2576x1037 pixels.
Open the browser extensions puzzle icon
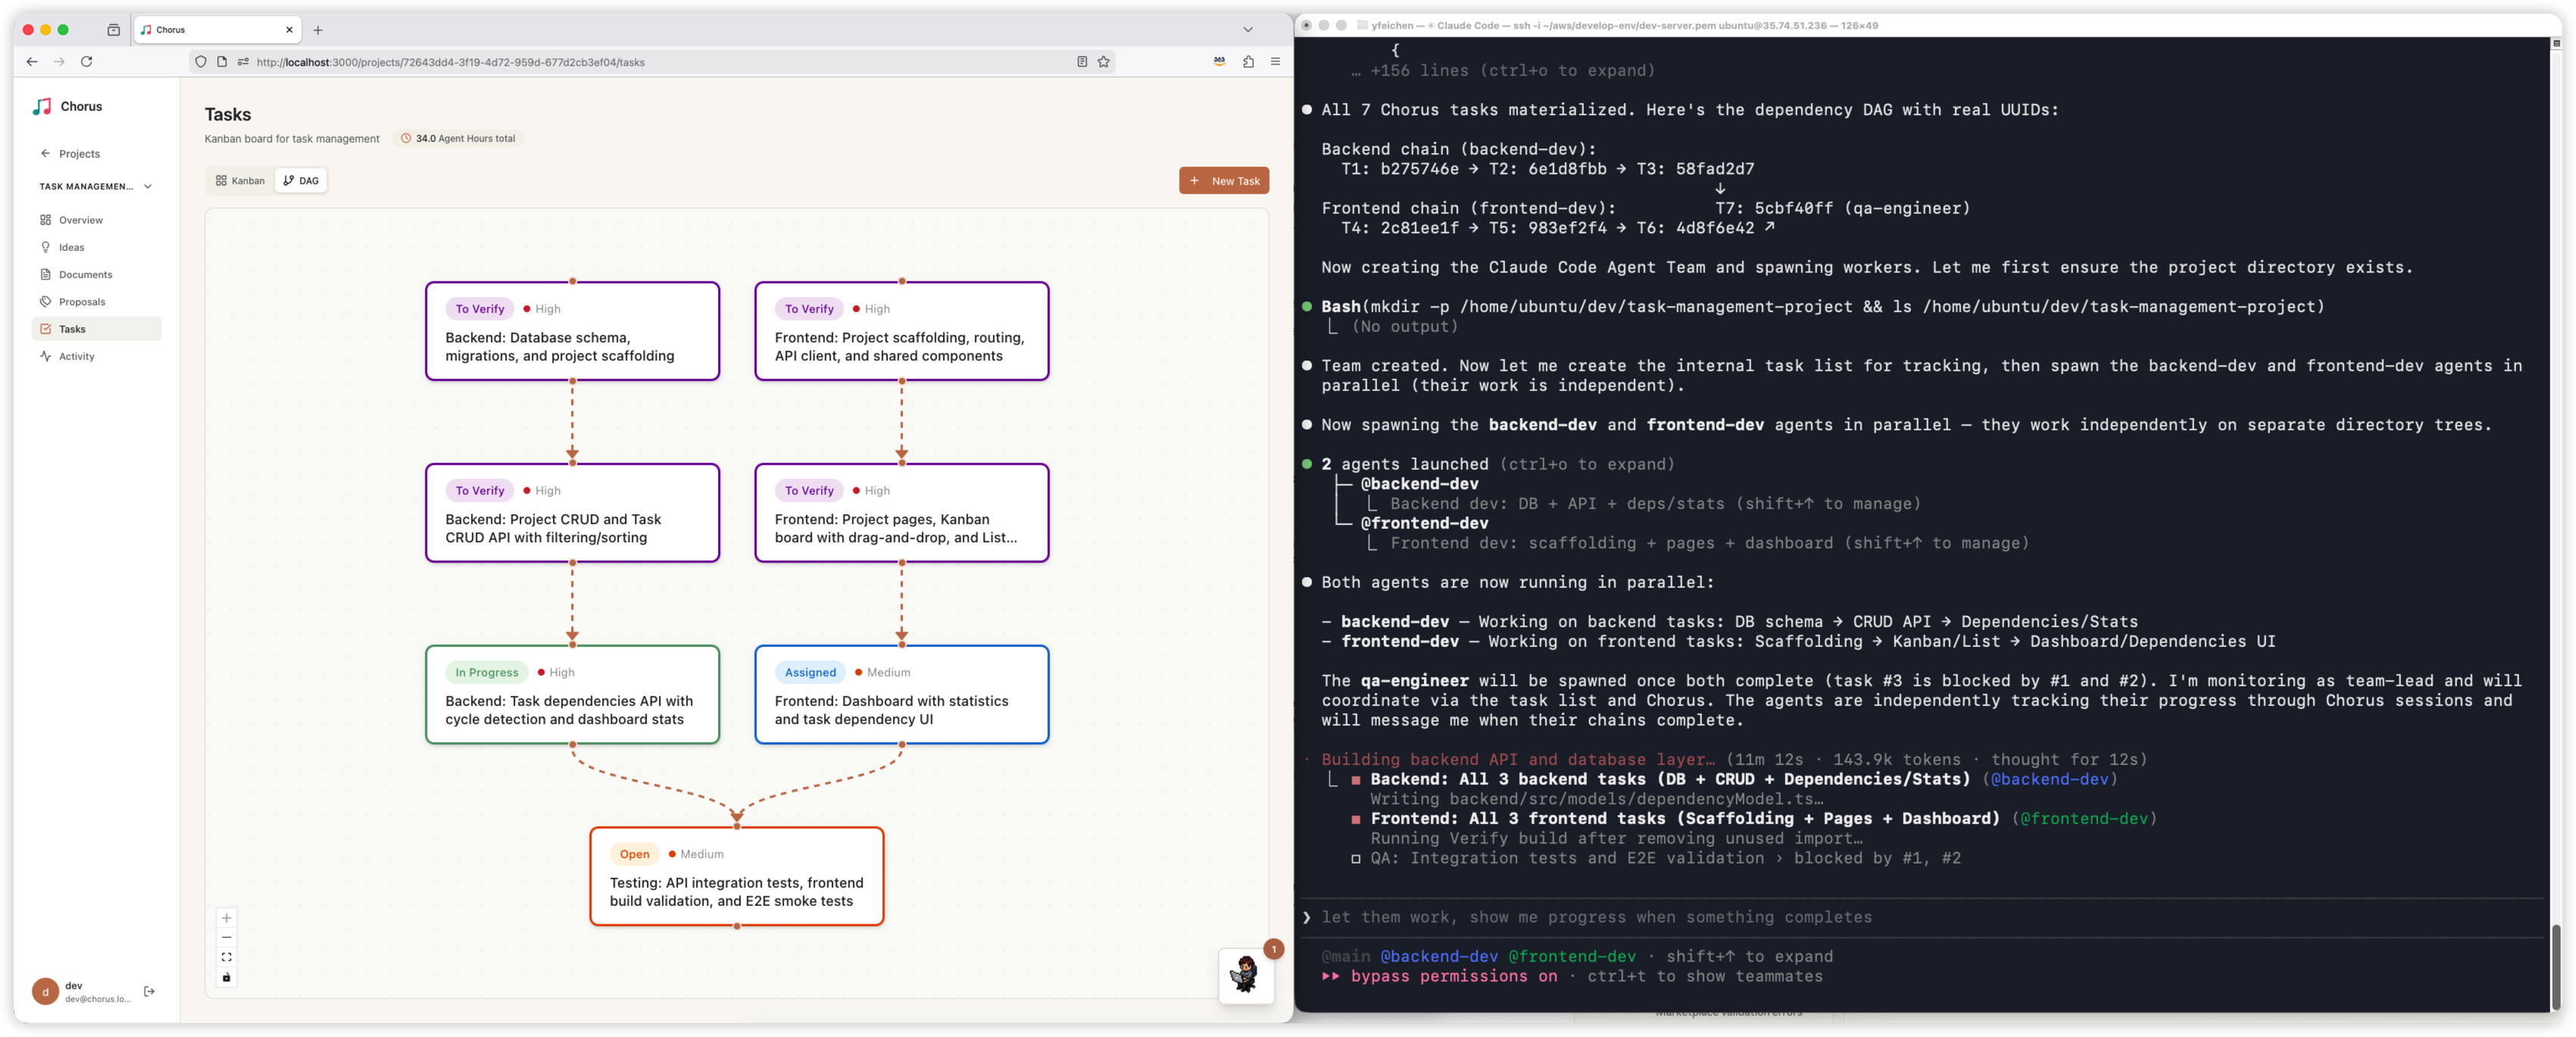tap(1248, 62)
